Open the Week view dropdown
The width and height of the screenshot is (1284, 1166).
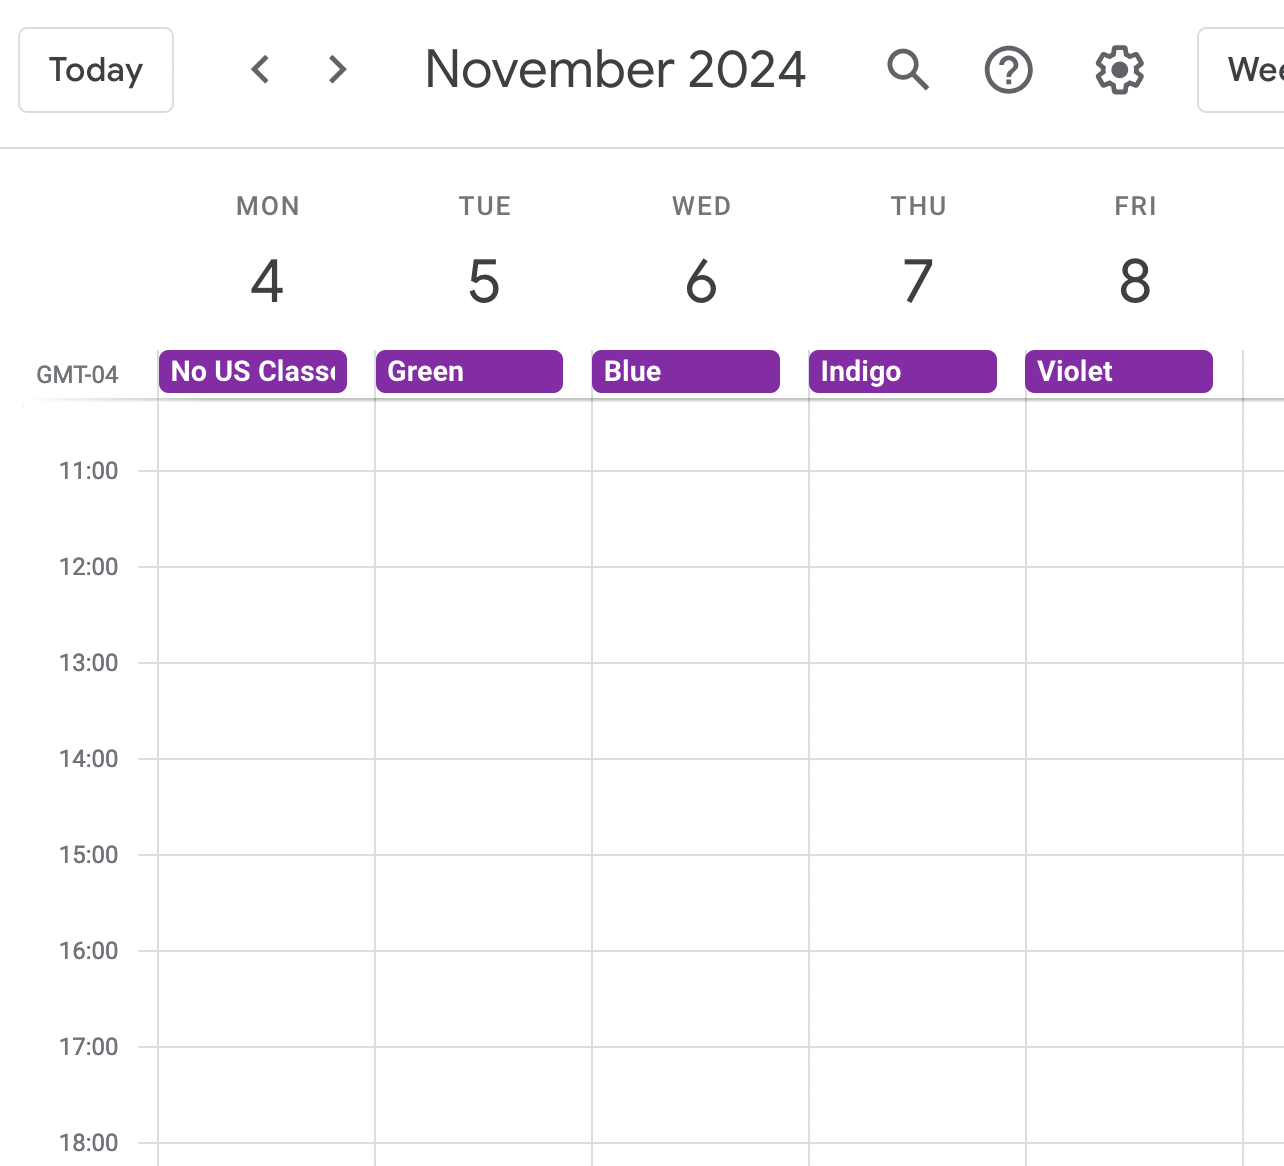tap(1241, 70)
